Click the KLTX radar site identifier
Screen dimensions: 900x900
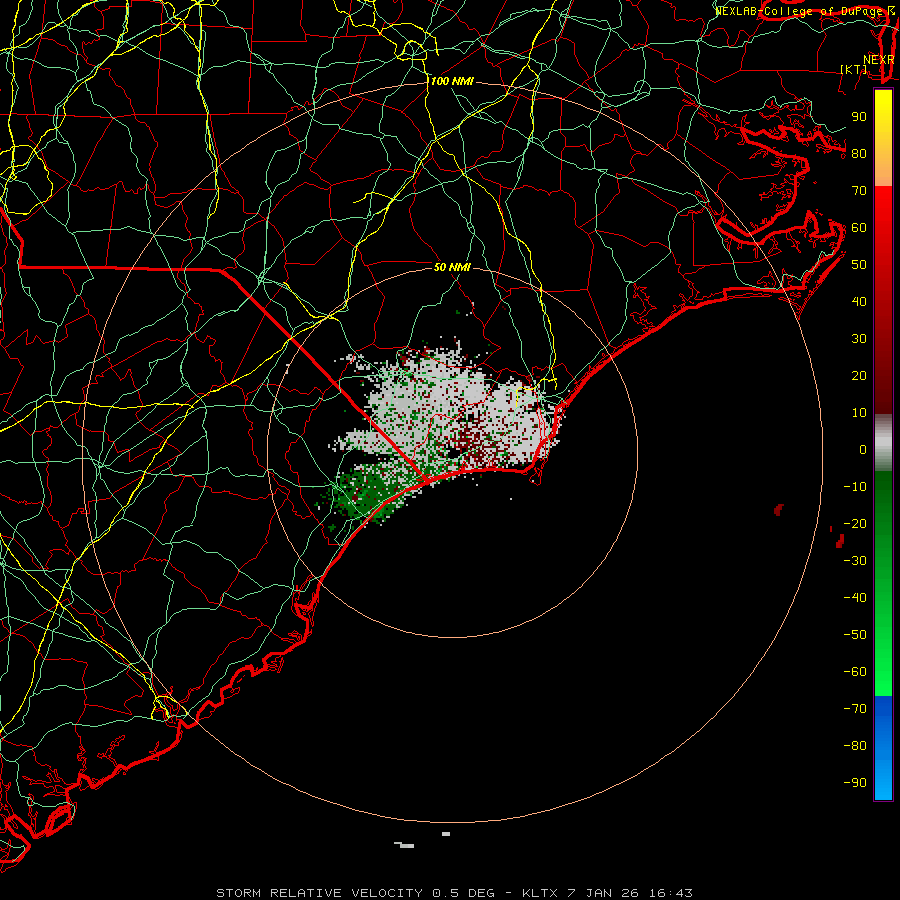coord(540,893)
